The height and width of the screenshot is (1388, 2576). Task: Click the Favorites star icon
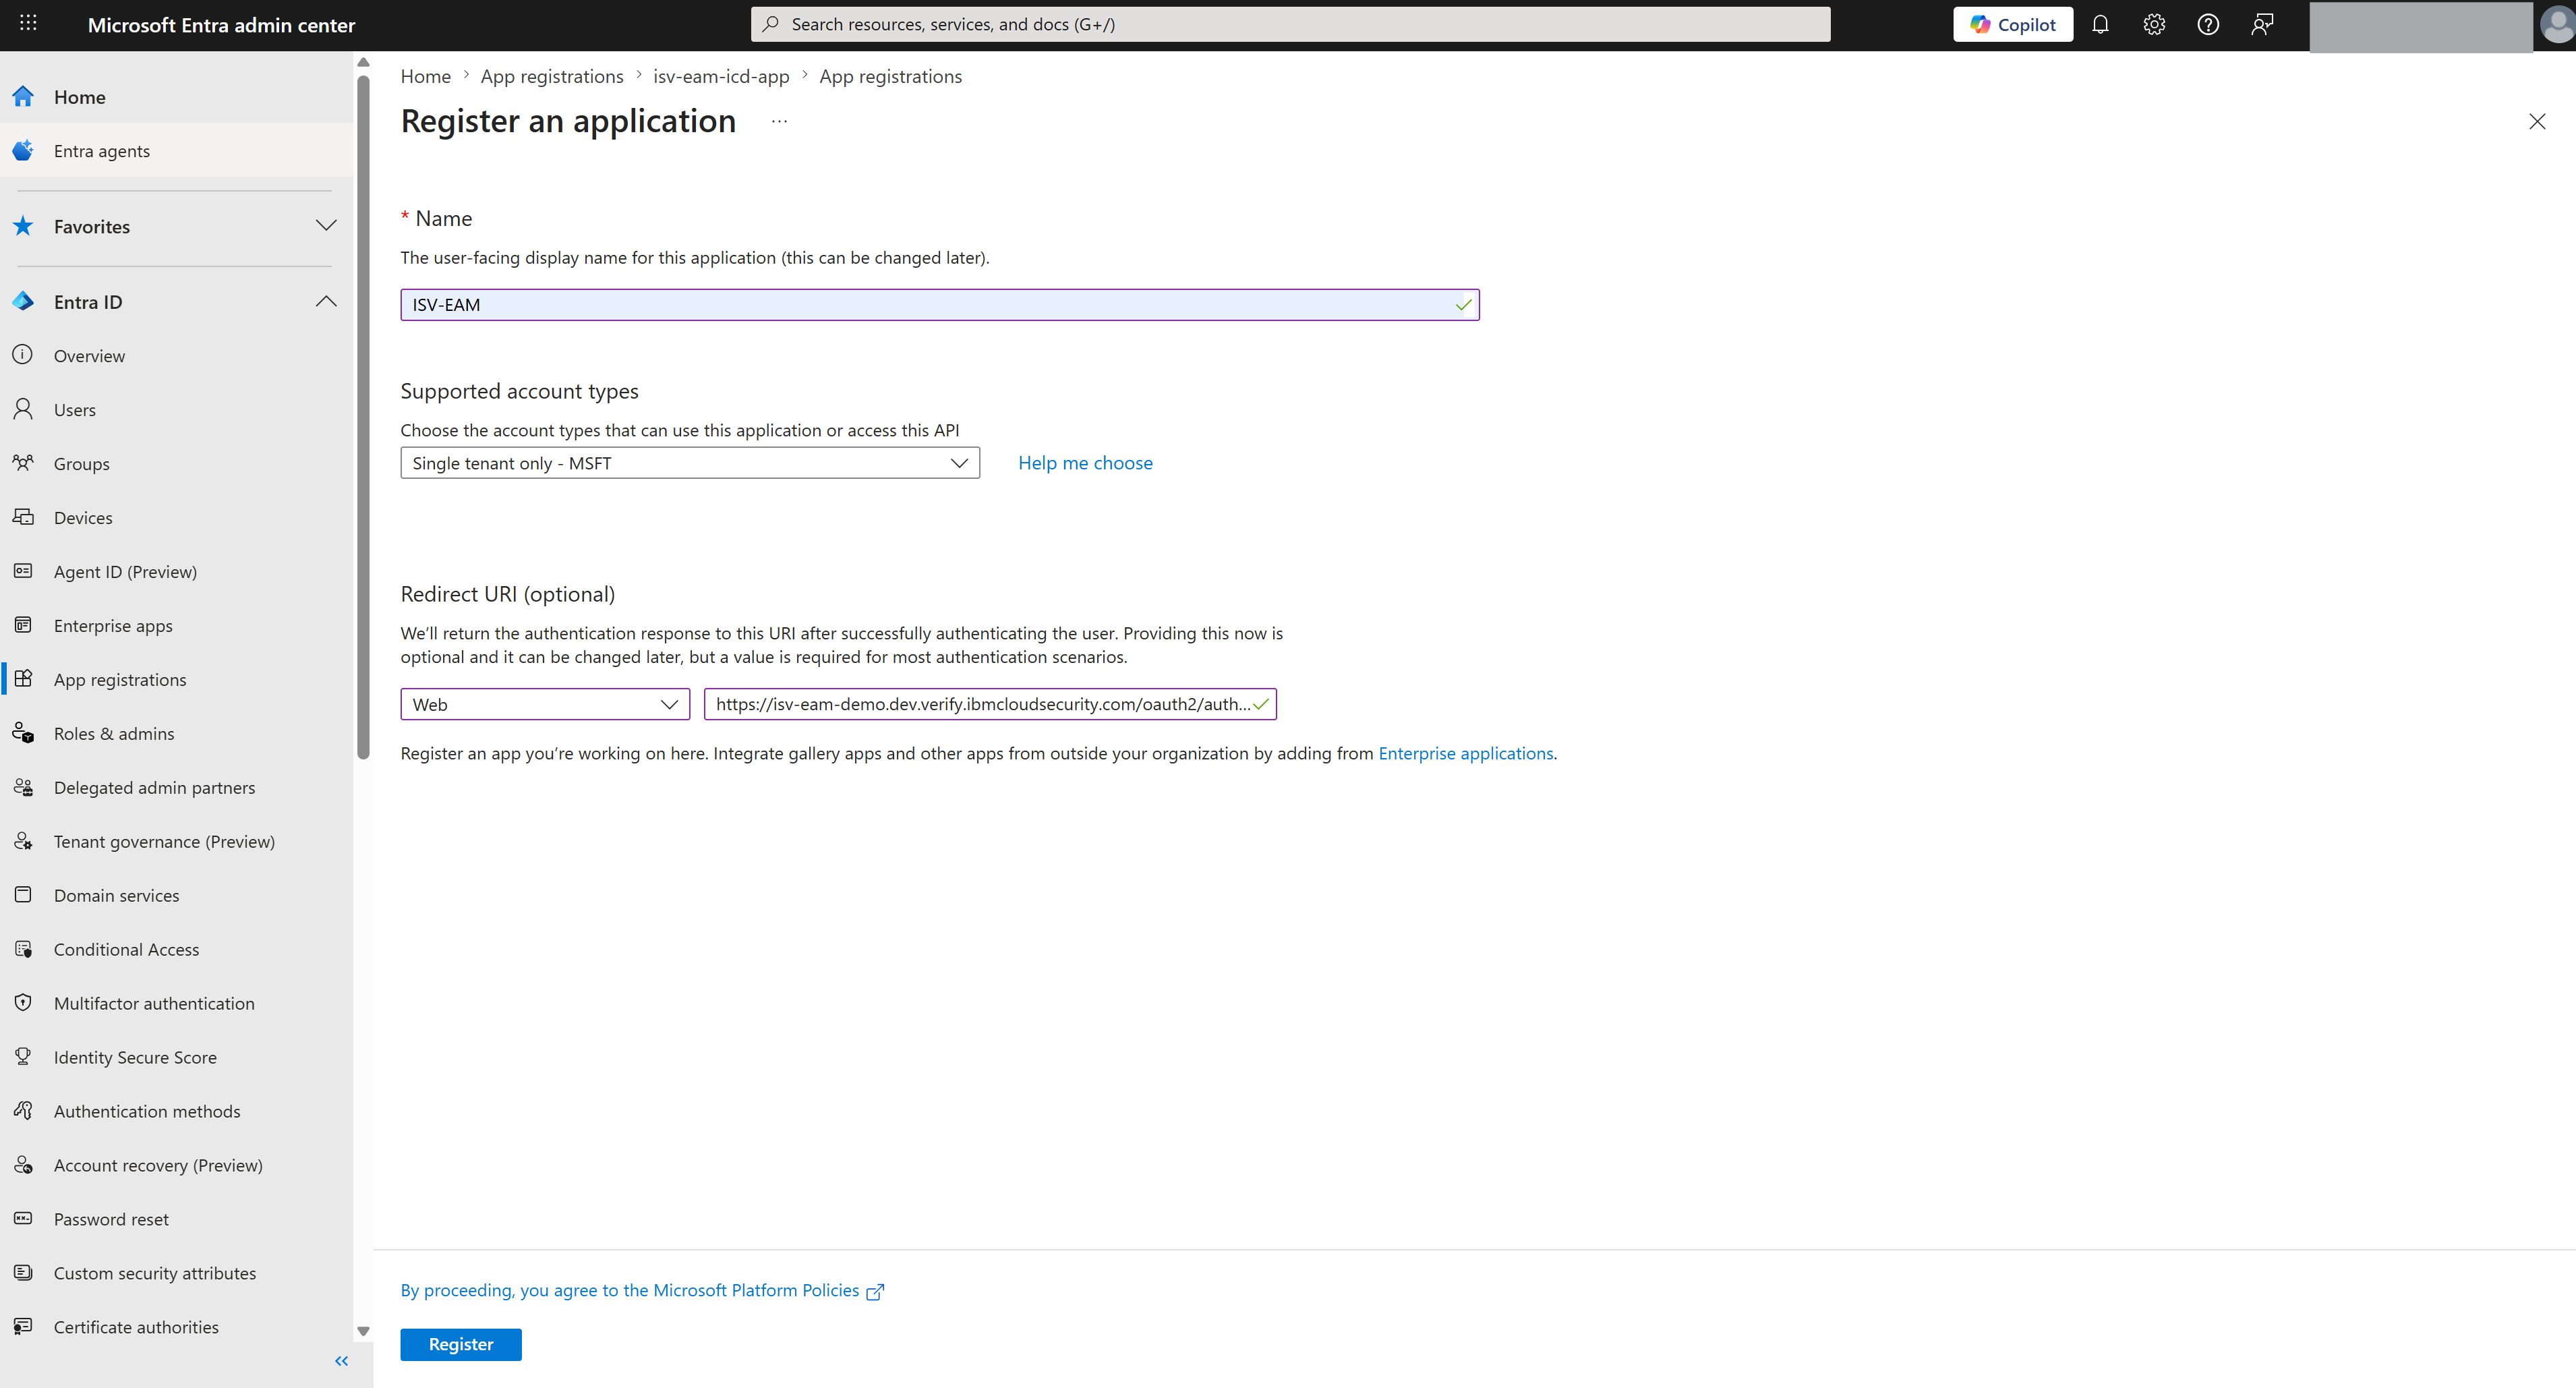tap(23, 226)
